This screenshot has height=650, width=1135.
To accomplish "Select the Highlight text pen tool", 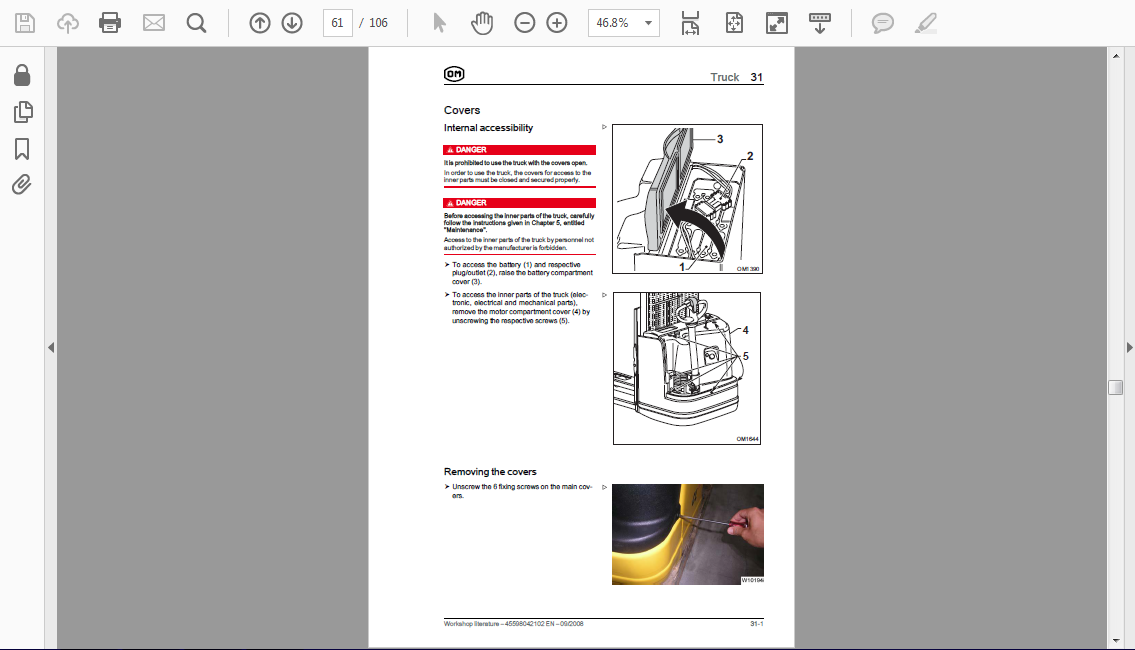I will [926, 23].
